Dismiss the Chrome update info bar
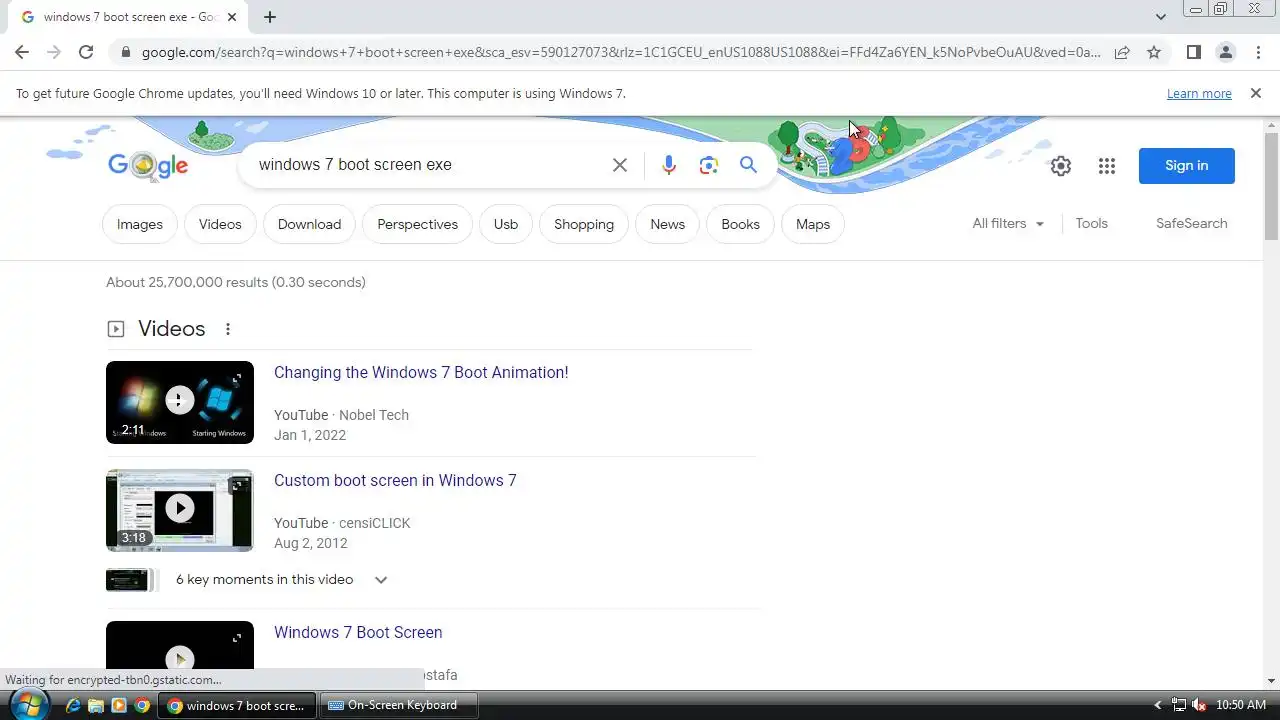Image resolution: width=1280 pixels, height=720 pixels. [1255, 93]
